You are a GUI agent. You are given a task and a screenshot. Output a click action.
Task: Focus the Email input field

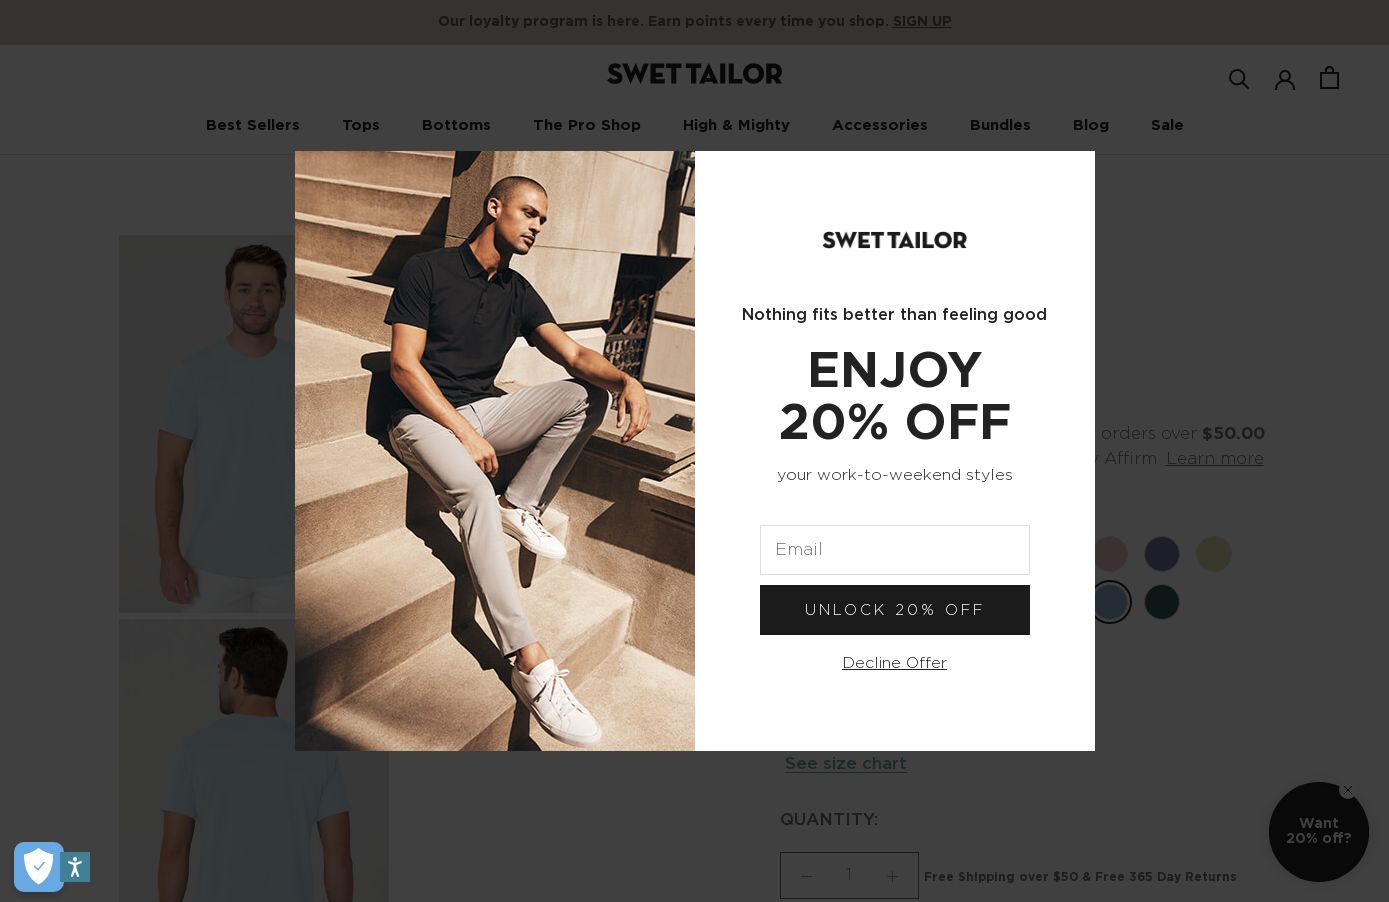pyautogui.click(x=895, y=550)
